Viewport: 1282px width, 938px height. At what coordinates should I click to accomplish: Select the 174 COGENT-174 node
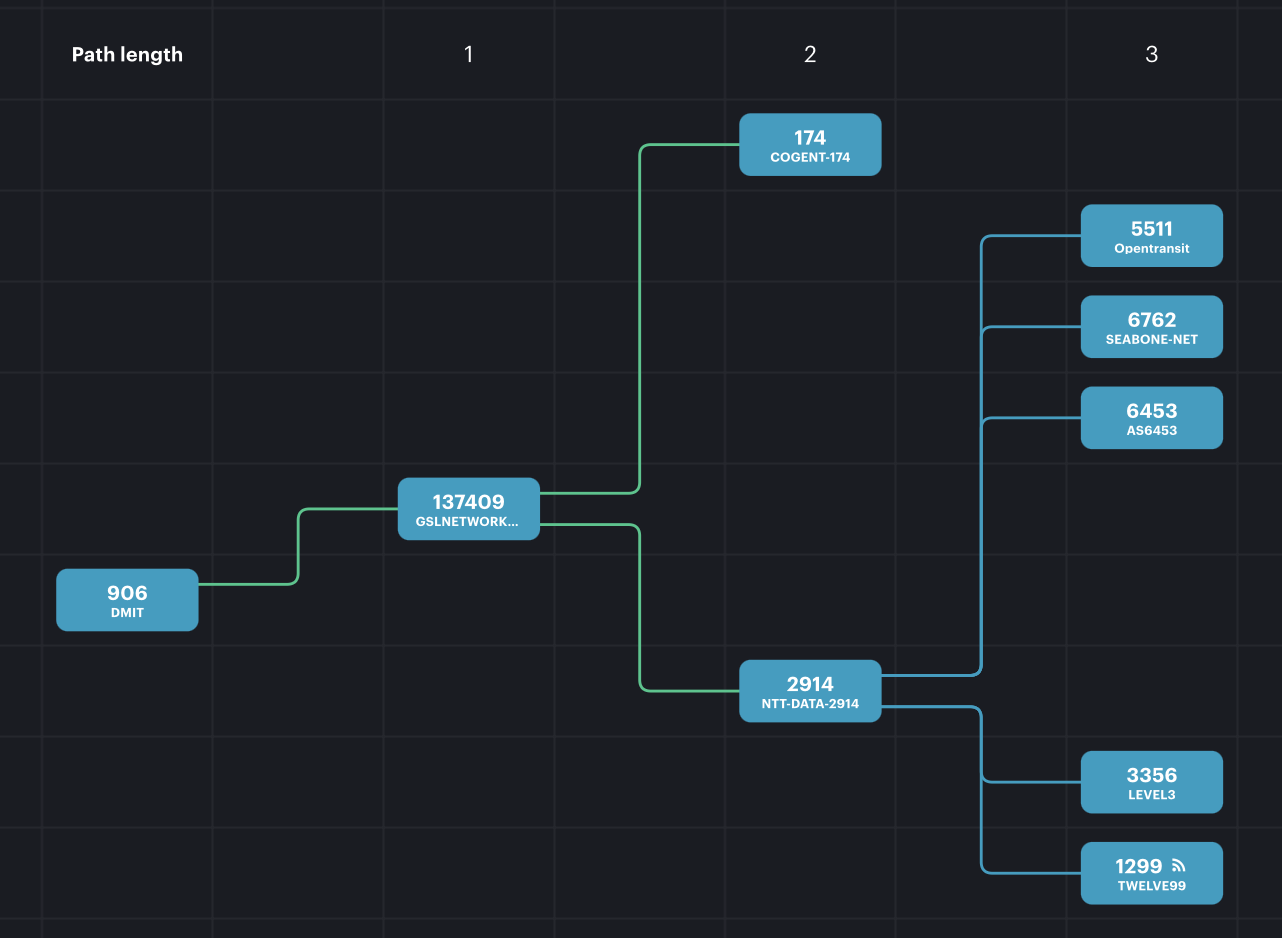(x=810, y=145)
